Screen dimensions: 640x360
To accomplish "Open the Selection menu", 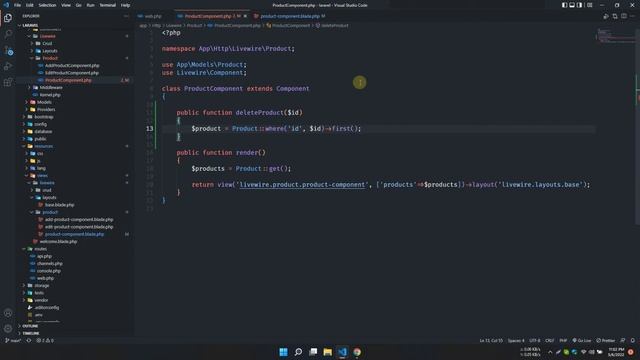I will click(47, 5).
